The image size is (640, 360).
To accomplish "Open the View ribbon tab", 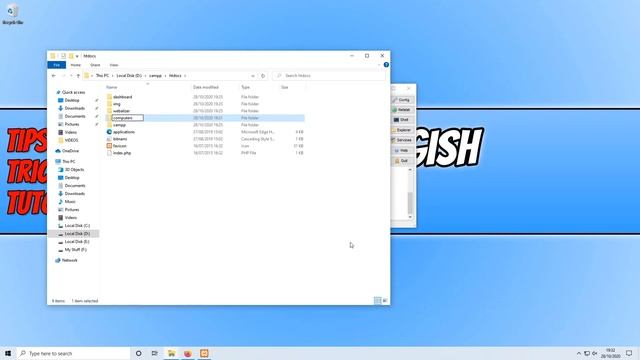I will coord(114,65).
